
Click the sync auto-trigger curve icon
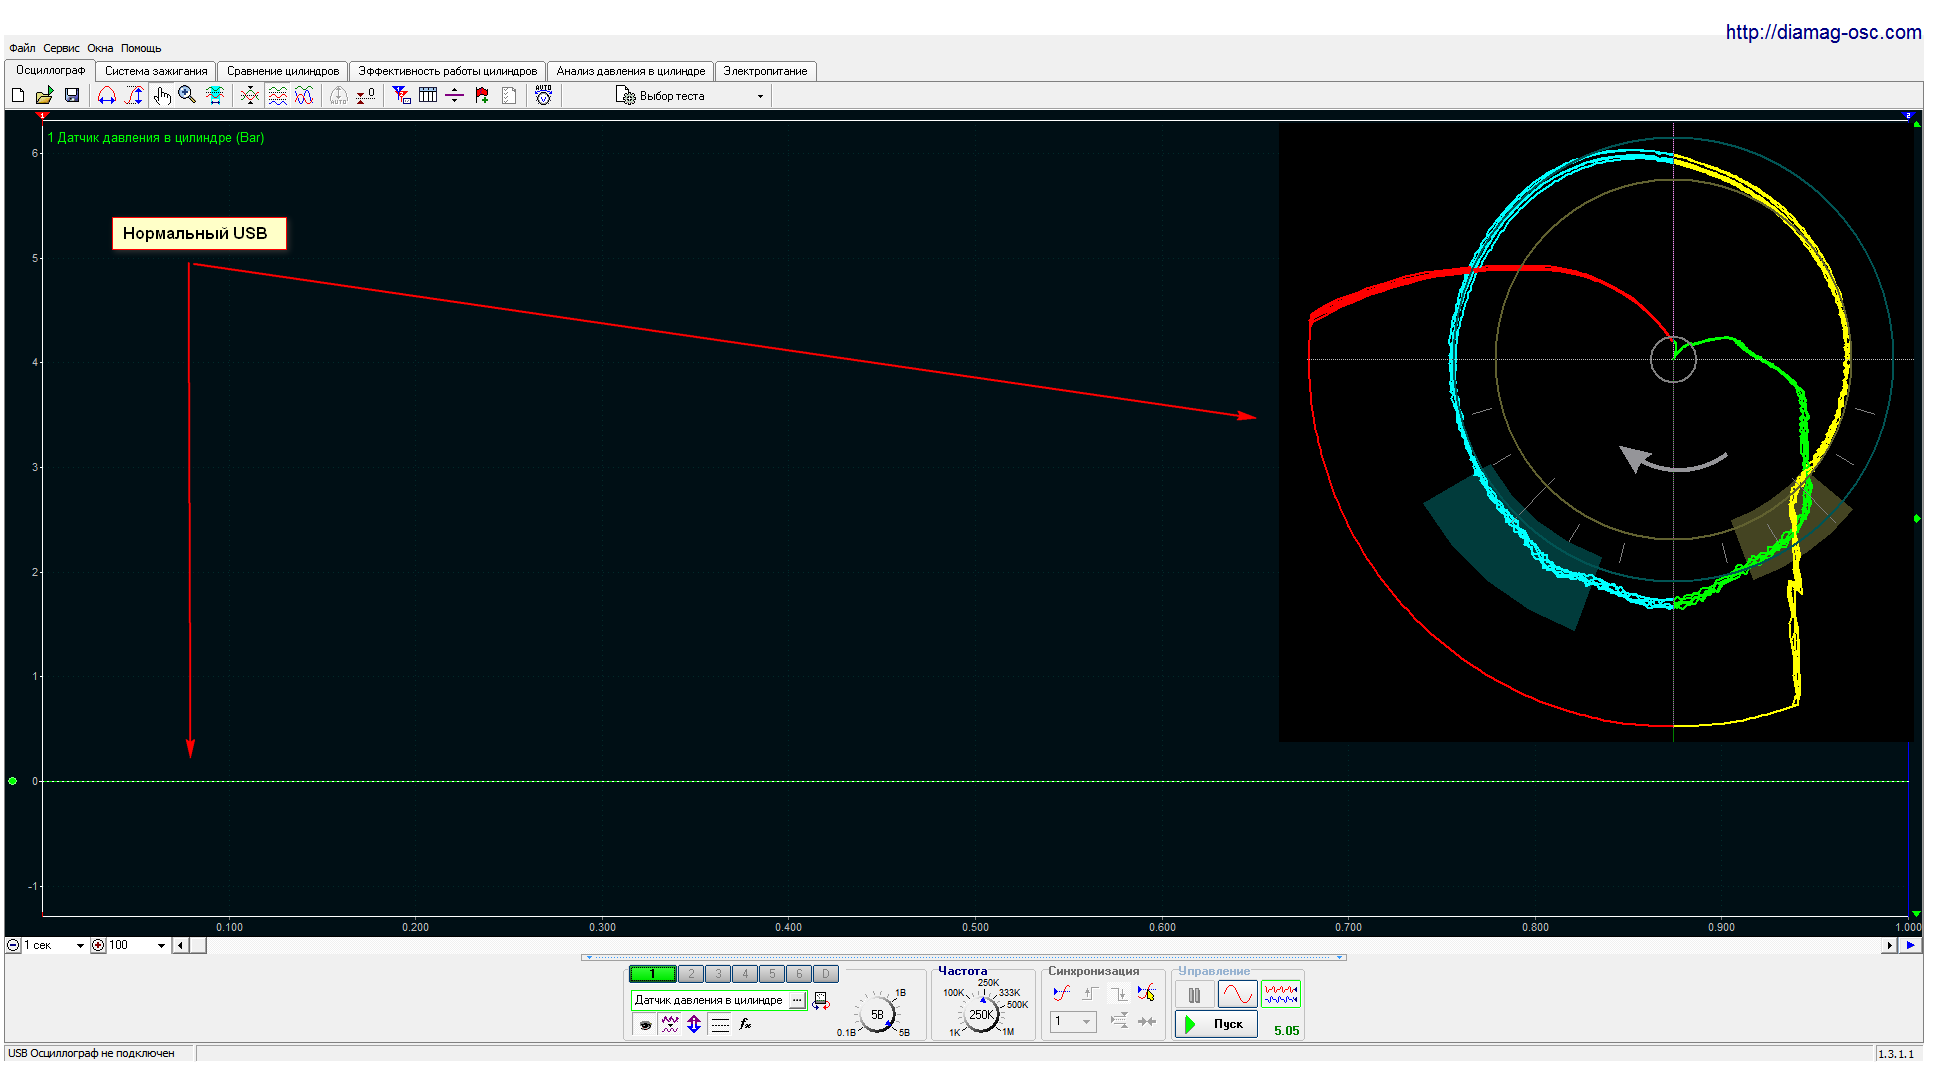1062,993
